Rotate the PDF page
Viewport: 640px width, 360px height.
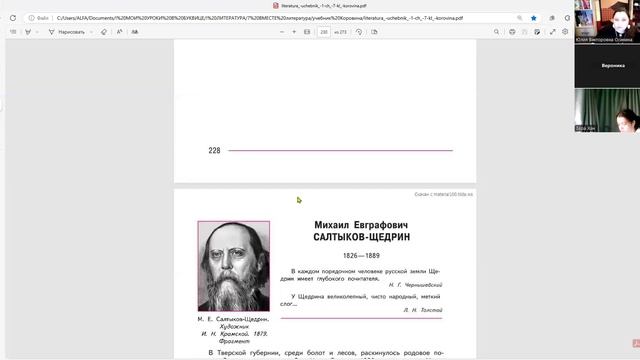359,32
